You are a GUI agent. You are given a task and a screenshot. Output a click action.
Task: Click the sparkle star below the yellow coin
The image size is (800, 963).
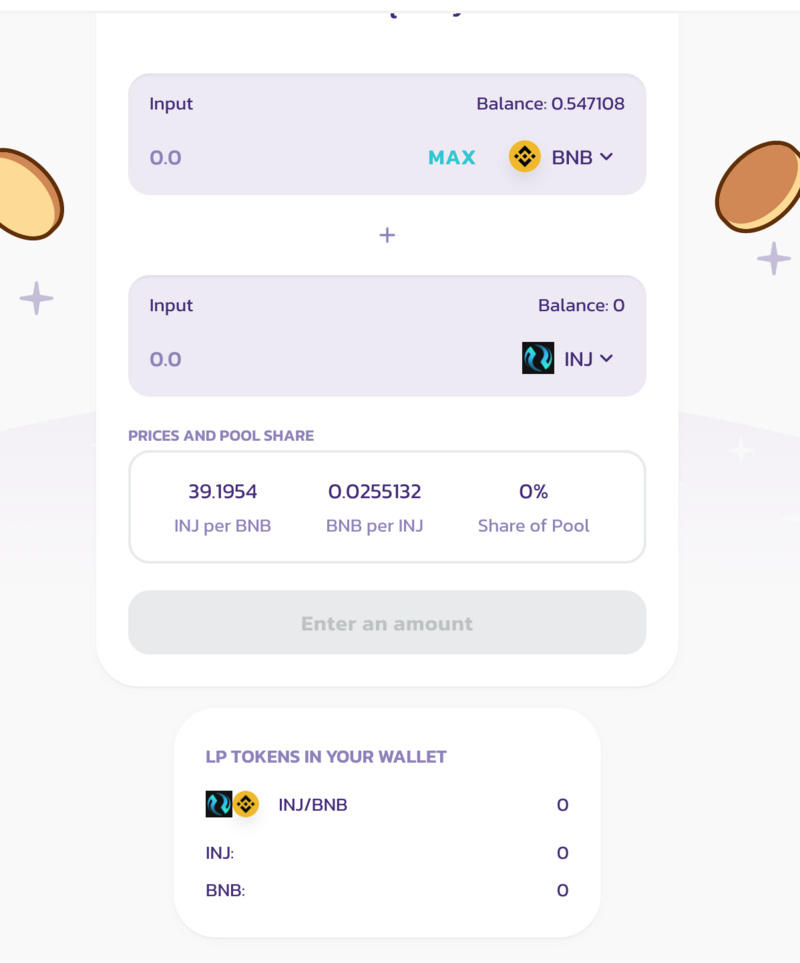pos(37,298)
